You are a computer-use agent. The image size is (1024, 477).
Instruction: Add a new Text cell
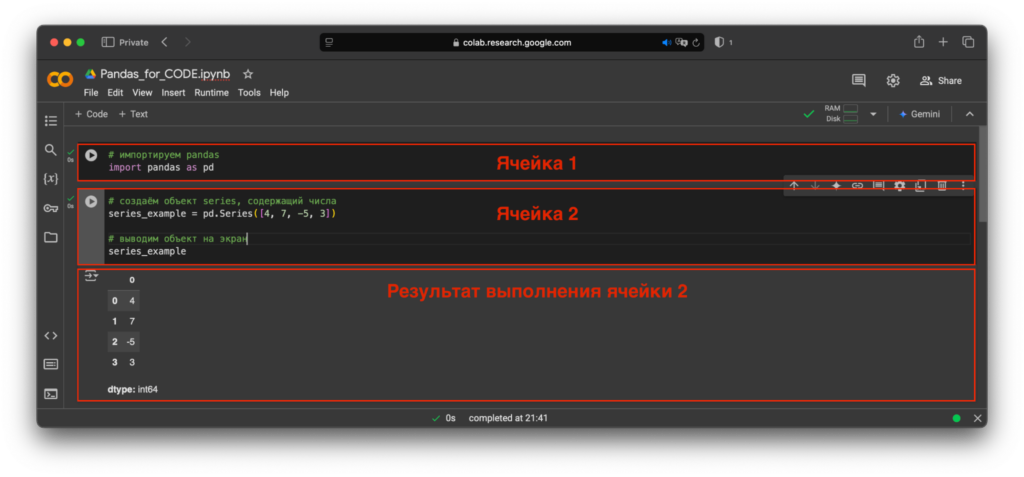point(133,114)
